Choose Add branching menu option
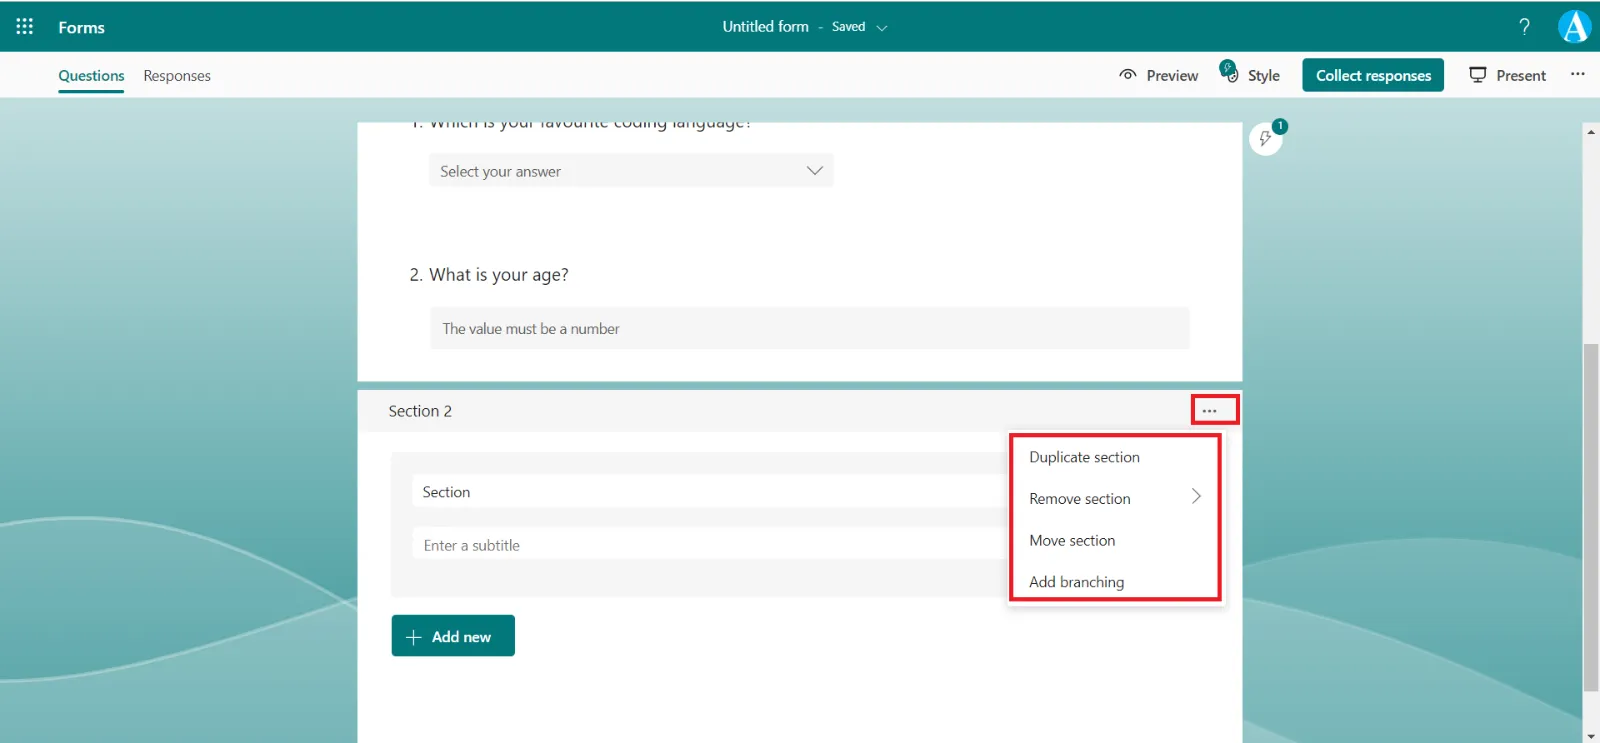This screenshot has width=1600, height=743. [1076, 582]
